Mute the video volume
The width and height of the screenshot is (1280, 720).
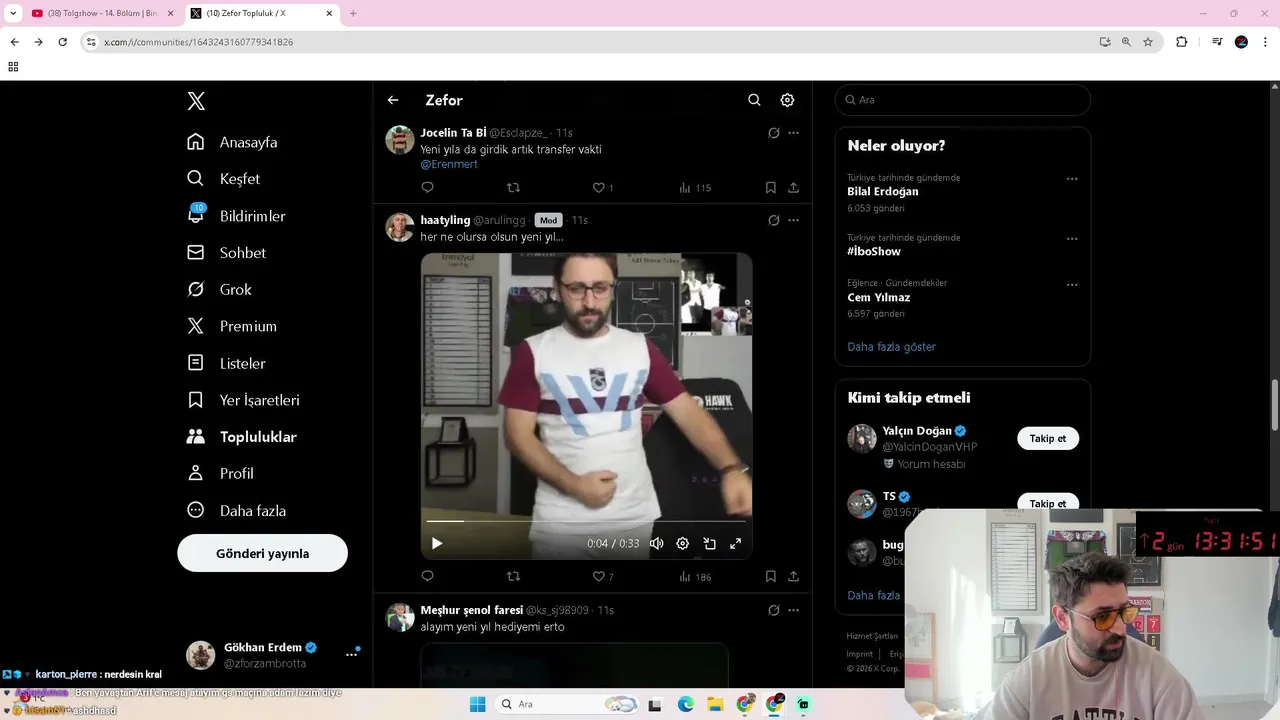pyautogui.click(x=656, y=544)
